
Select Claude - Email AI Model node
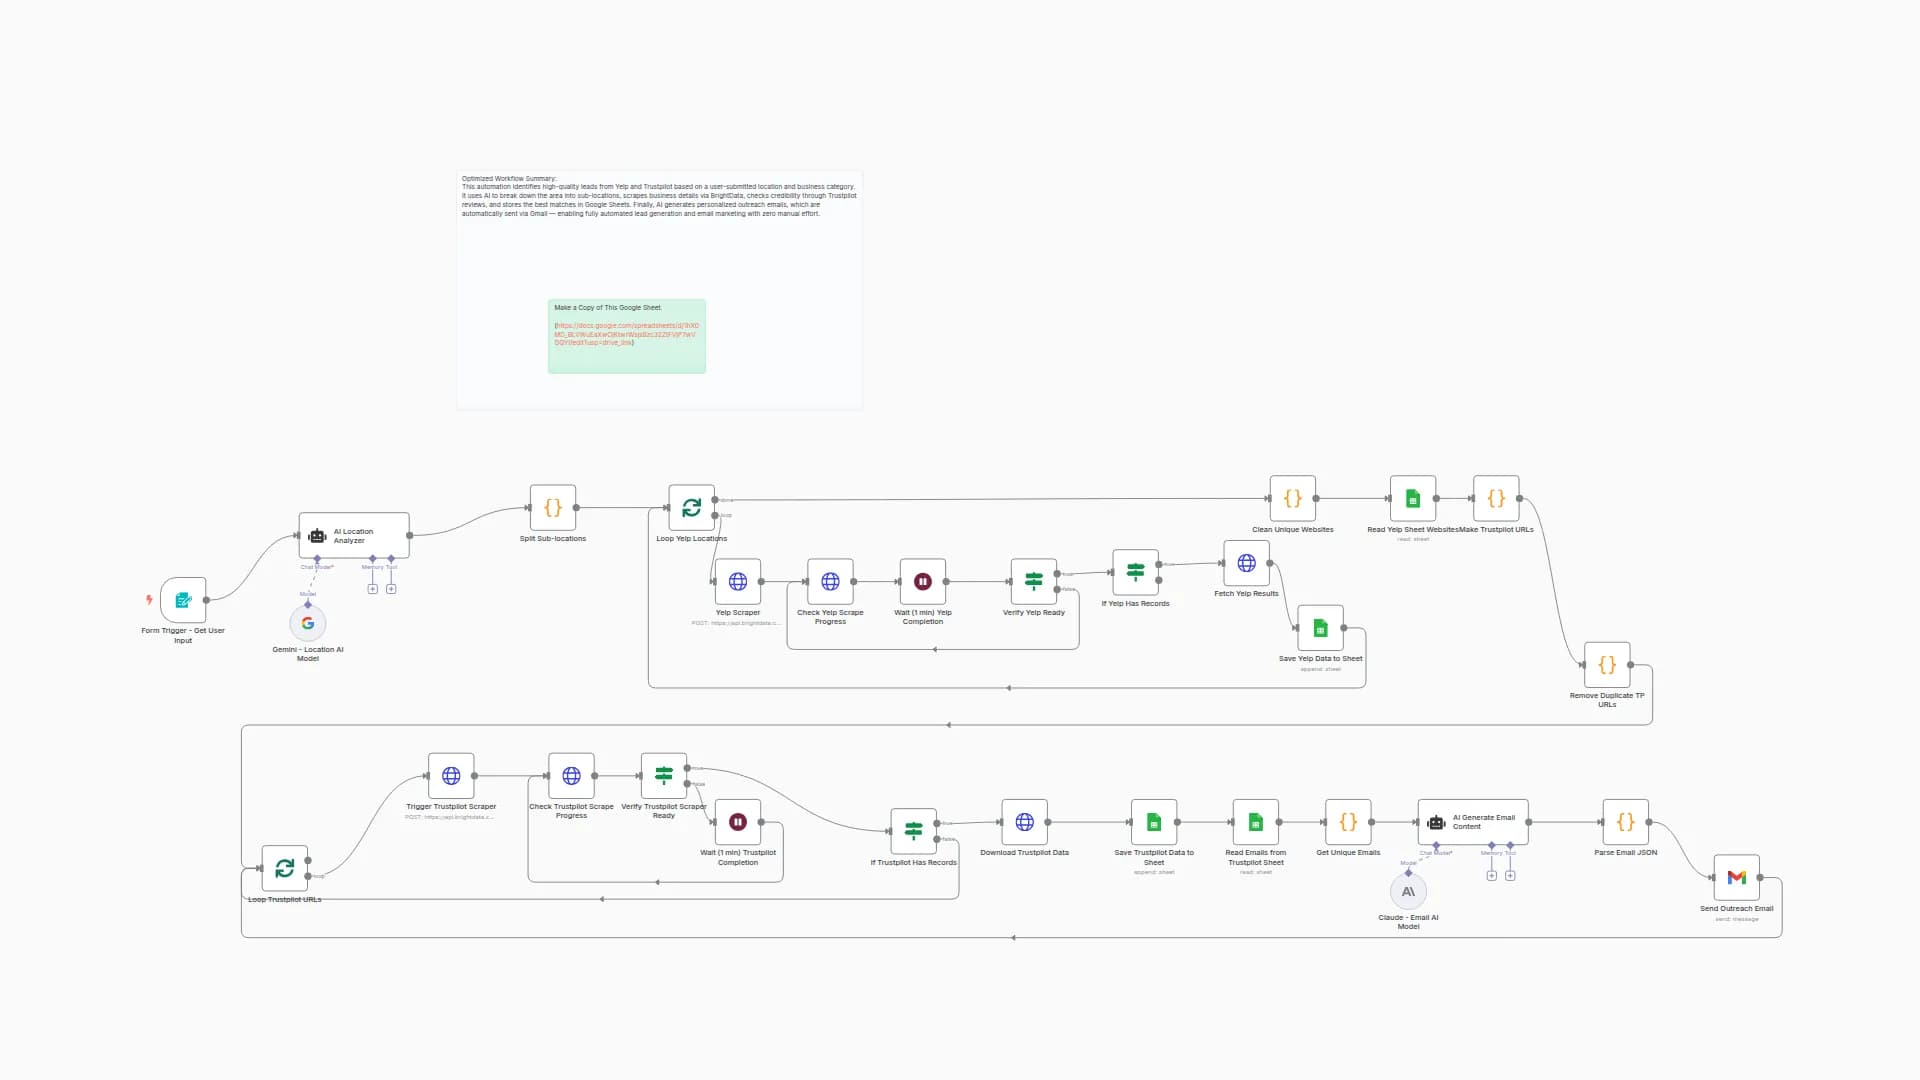click(x=1409, y=891)
